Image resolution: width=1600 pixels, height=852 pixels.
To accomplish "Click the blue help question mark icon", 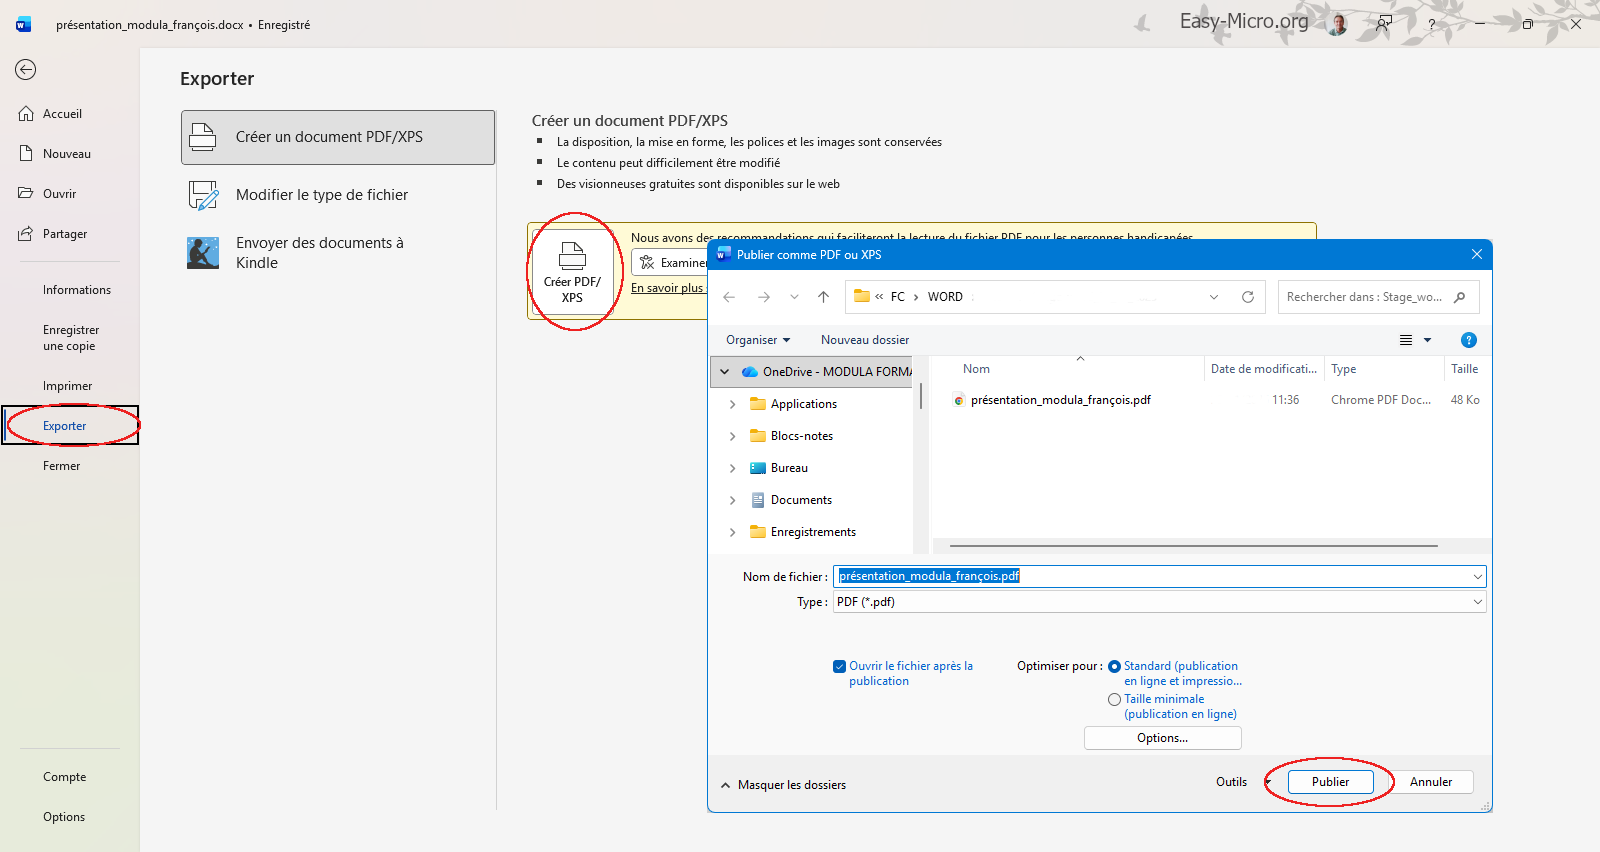I will pyautogui.click(x=1468, y=340).
